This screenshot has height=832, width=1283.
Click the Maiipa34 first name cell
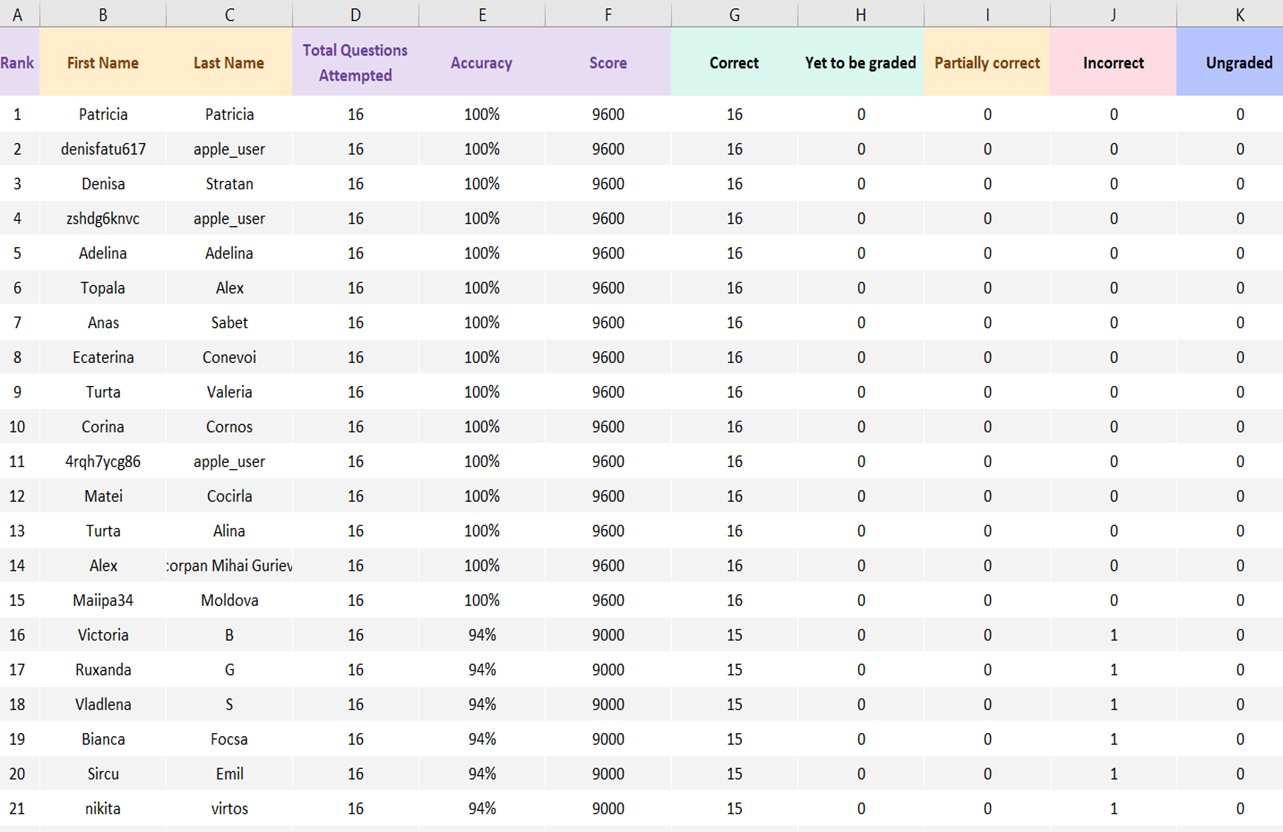(103, 600)
